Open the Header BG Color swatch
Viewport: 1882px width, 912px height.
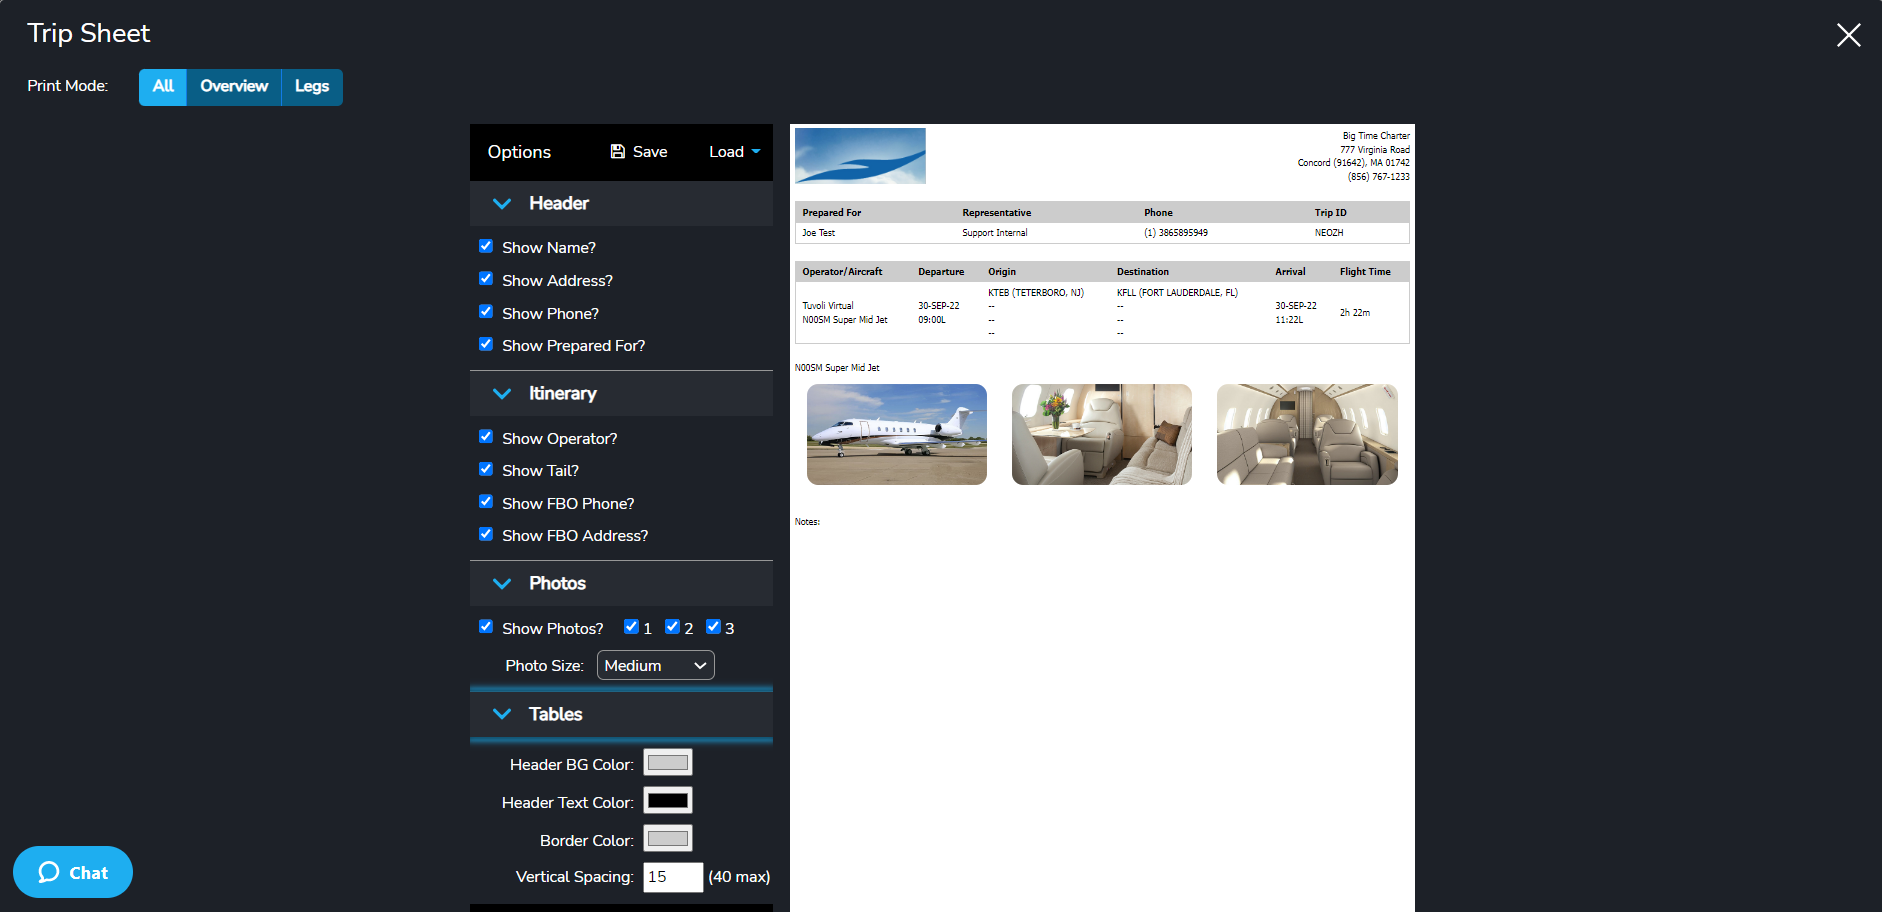pyautogui.click(x=667, y=762)
